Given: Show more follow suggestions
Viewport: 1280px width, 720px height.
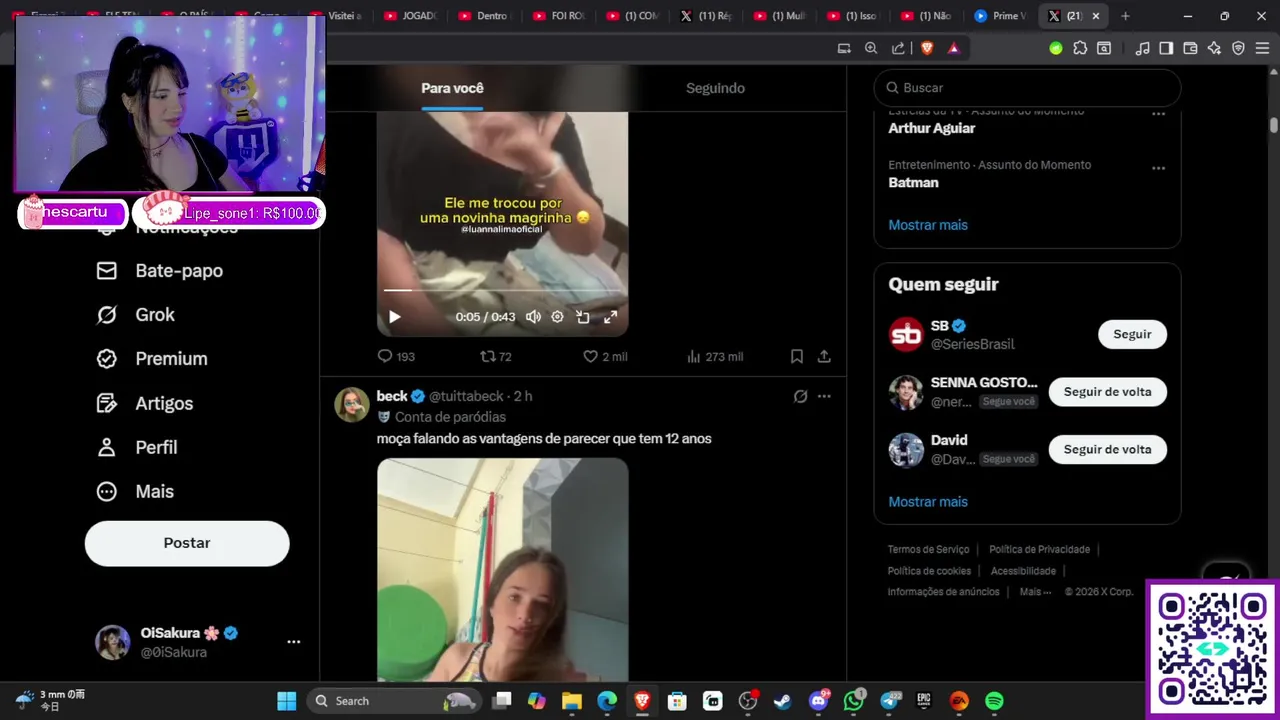Looking at the screenshot, I should [x=928, y=502].
